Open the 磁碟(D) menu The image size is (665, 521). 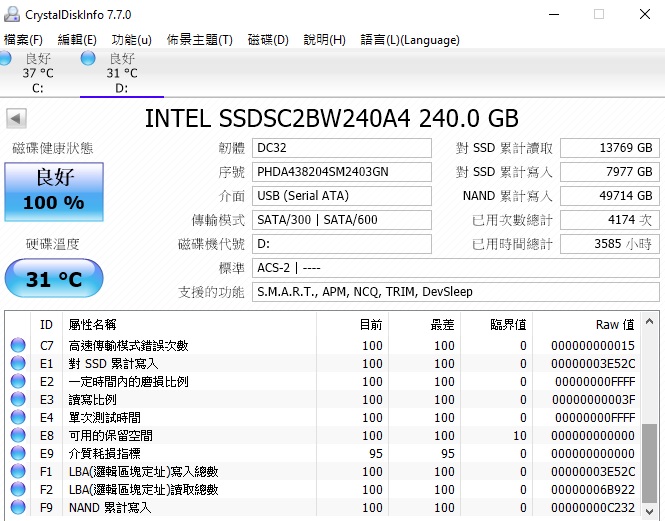coord(268,40)
